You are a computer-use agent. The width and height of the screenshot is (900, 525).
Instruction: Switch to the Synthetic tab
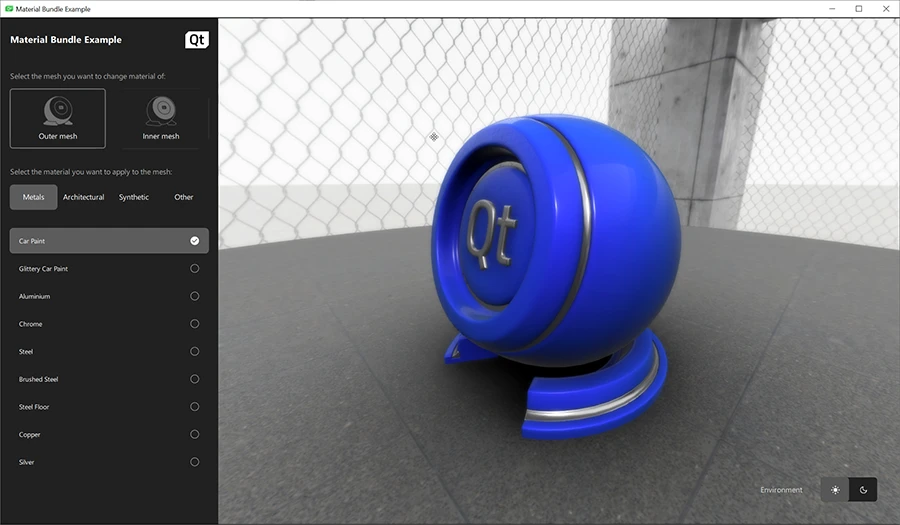pyautogui.click(x=134, y=197)
